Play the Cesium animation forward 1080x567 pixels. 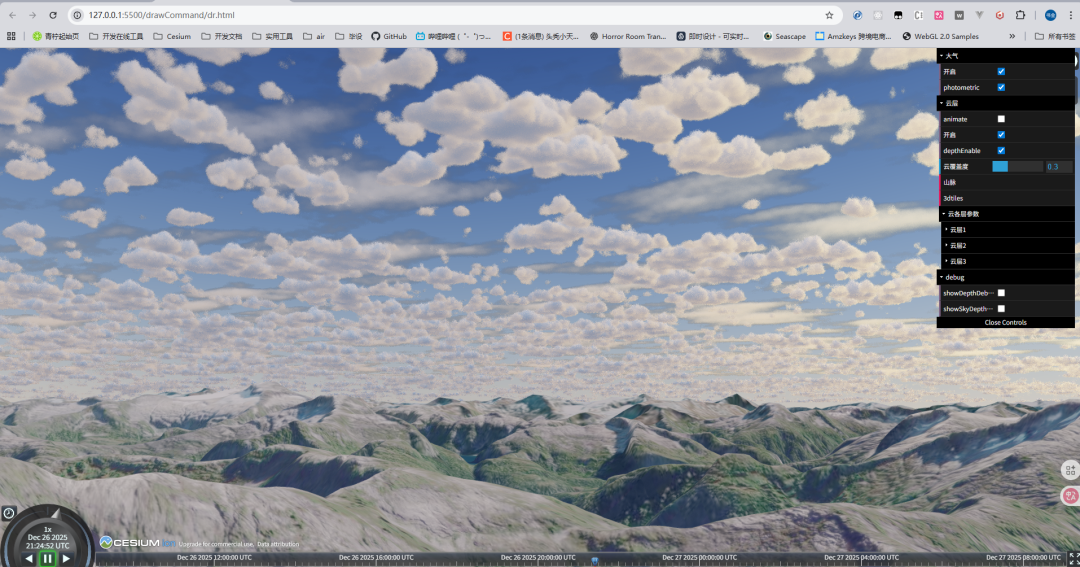click(66, 558)
